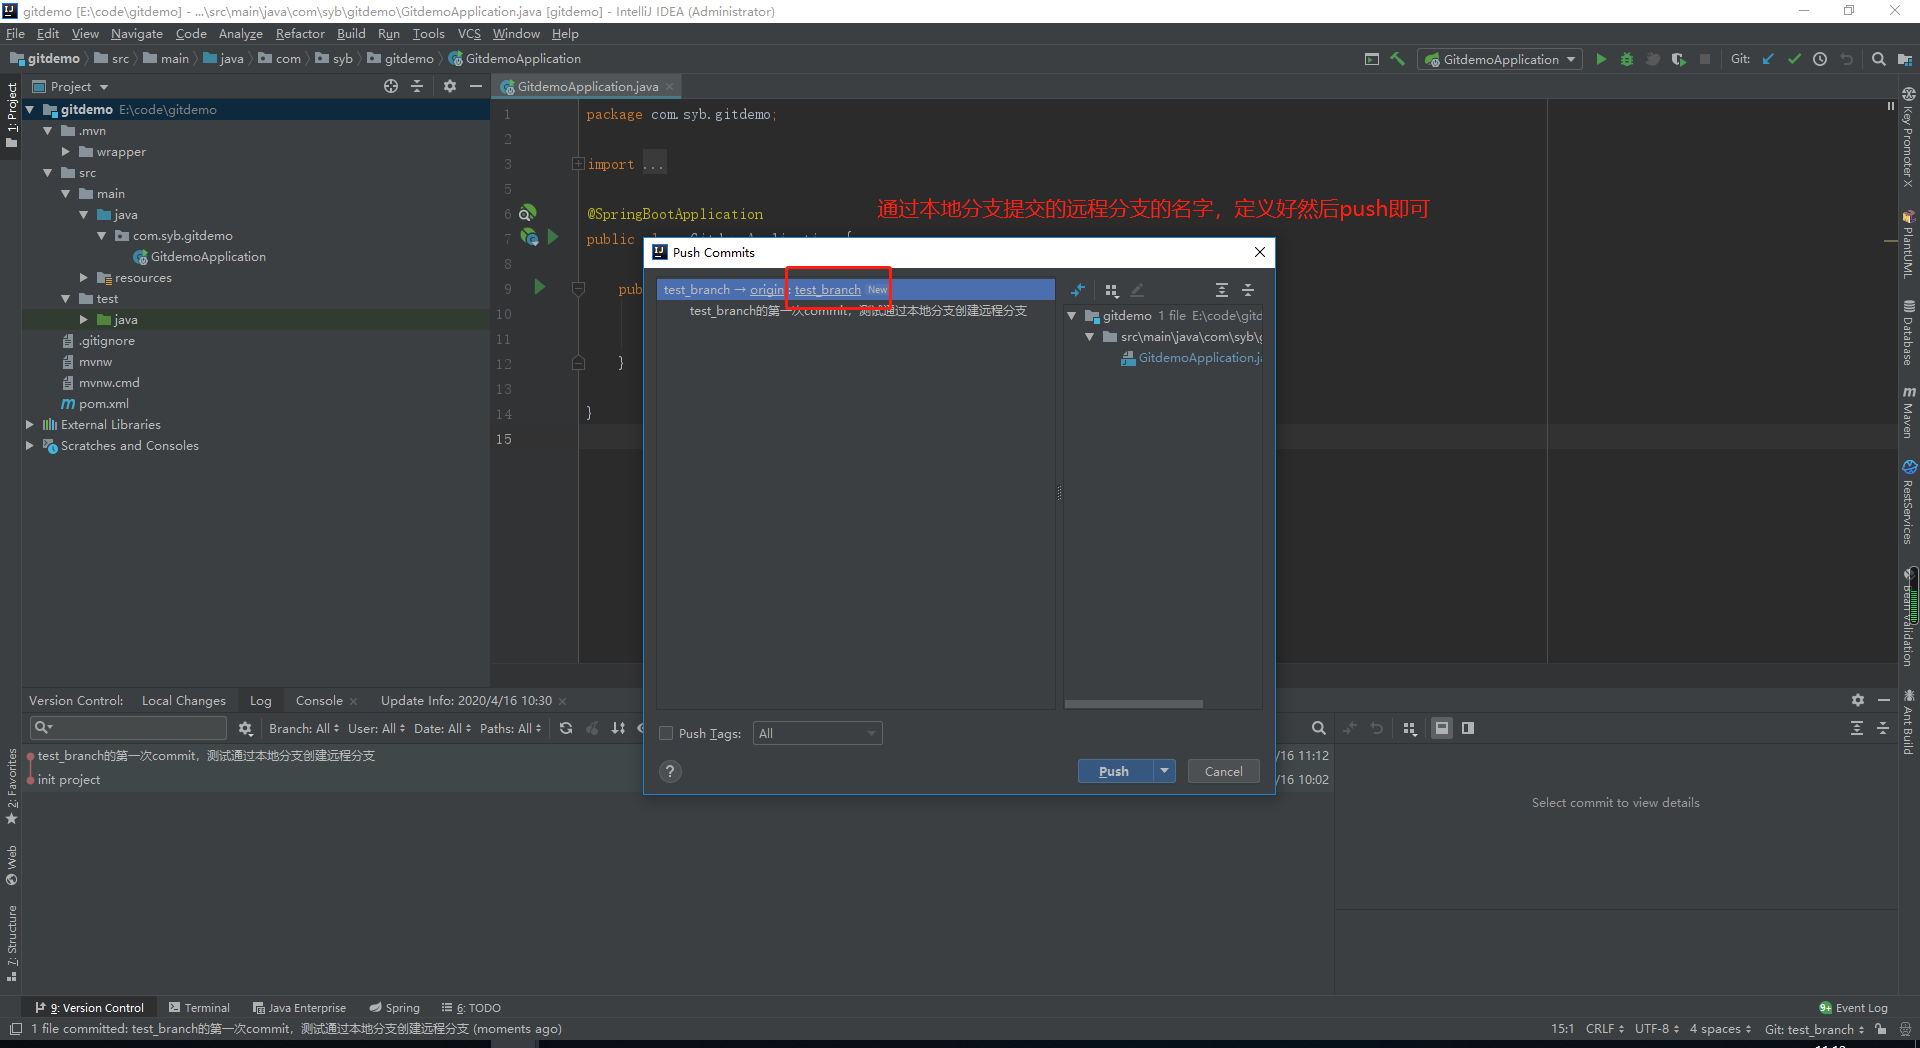Screen dimensions: 1920x1048
Task: Open Search Everywhere magnifier icon
Action: [x=1879, y=59]
